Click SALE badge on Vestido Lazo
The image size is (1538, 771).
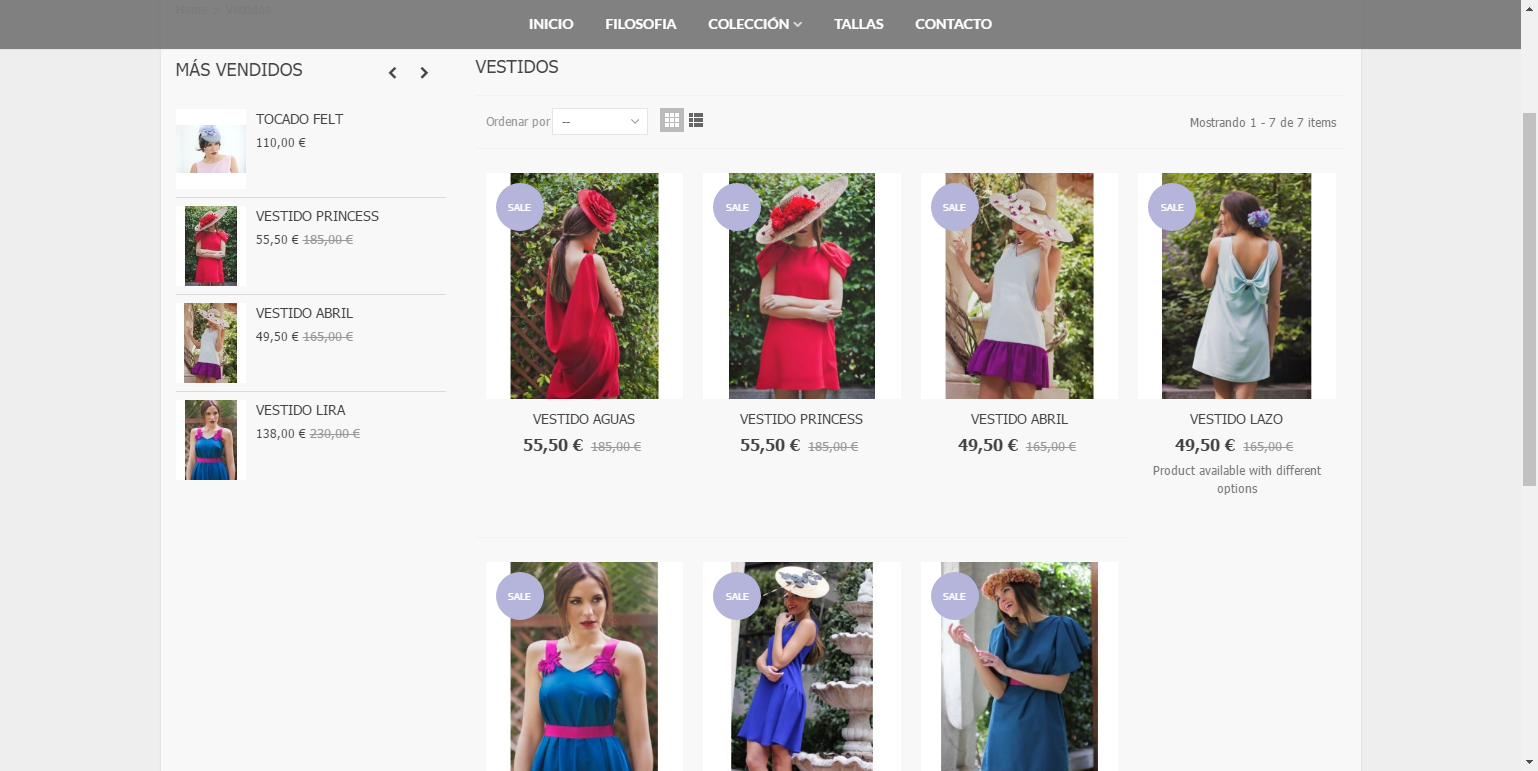click(x=1172, y=207)
